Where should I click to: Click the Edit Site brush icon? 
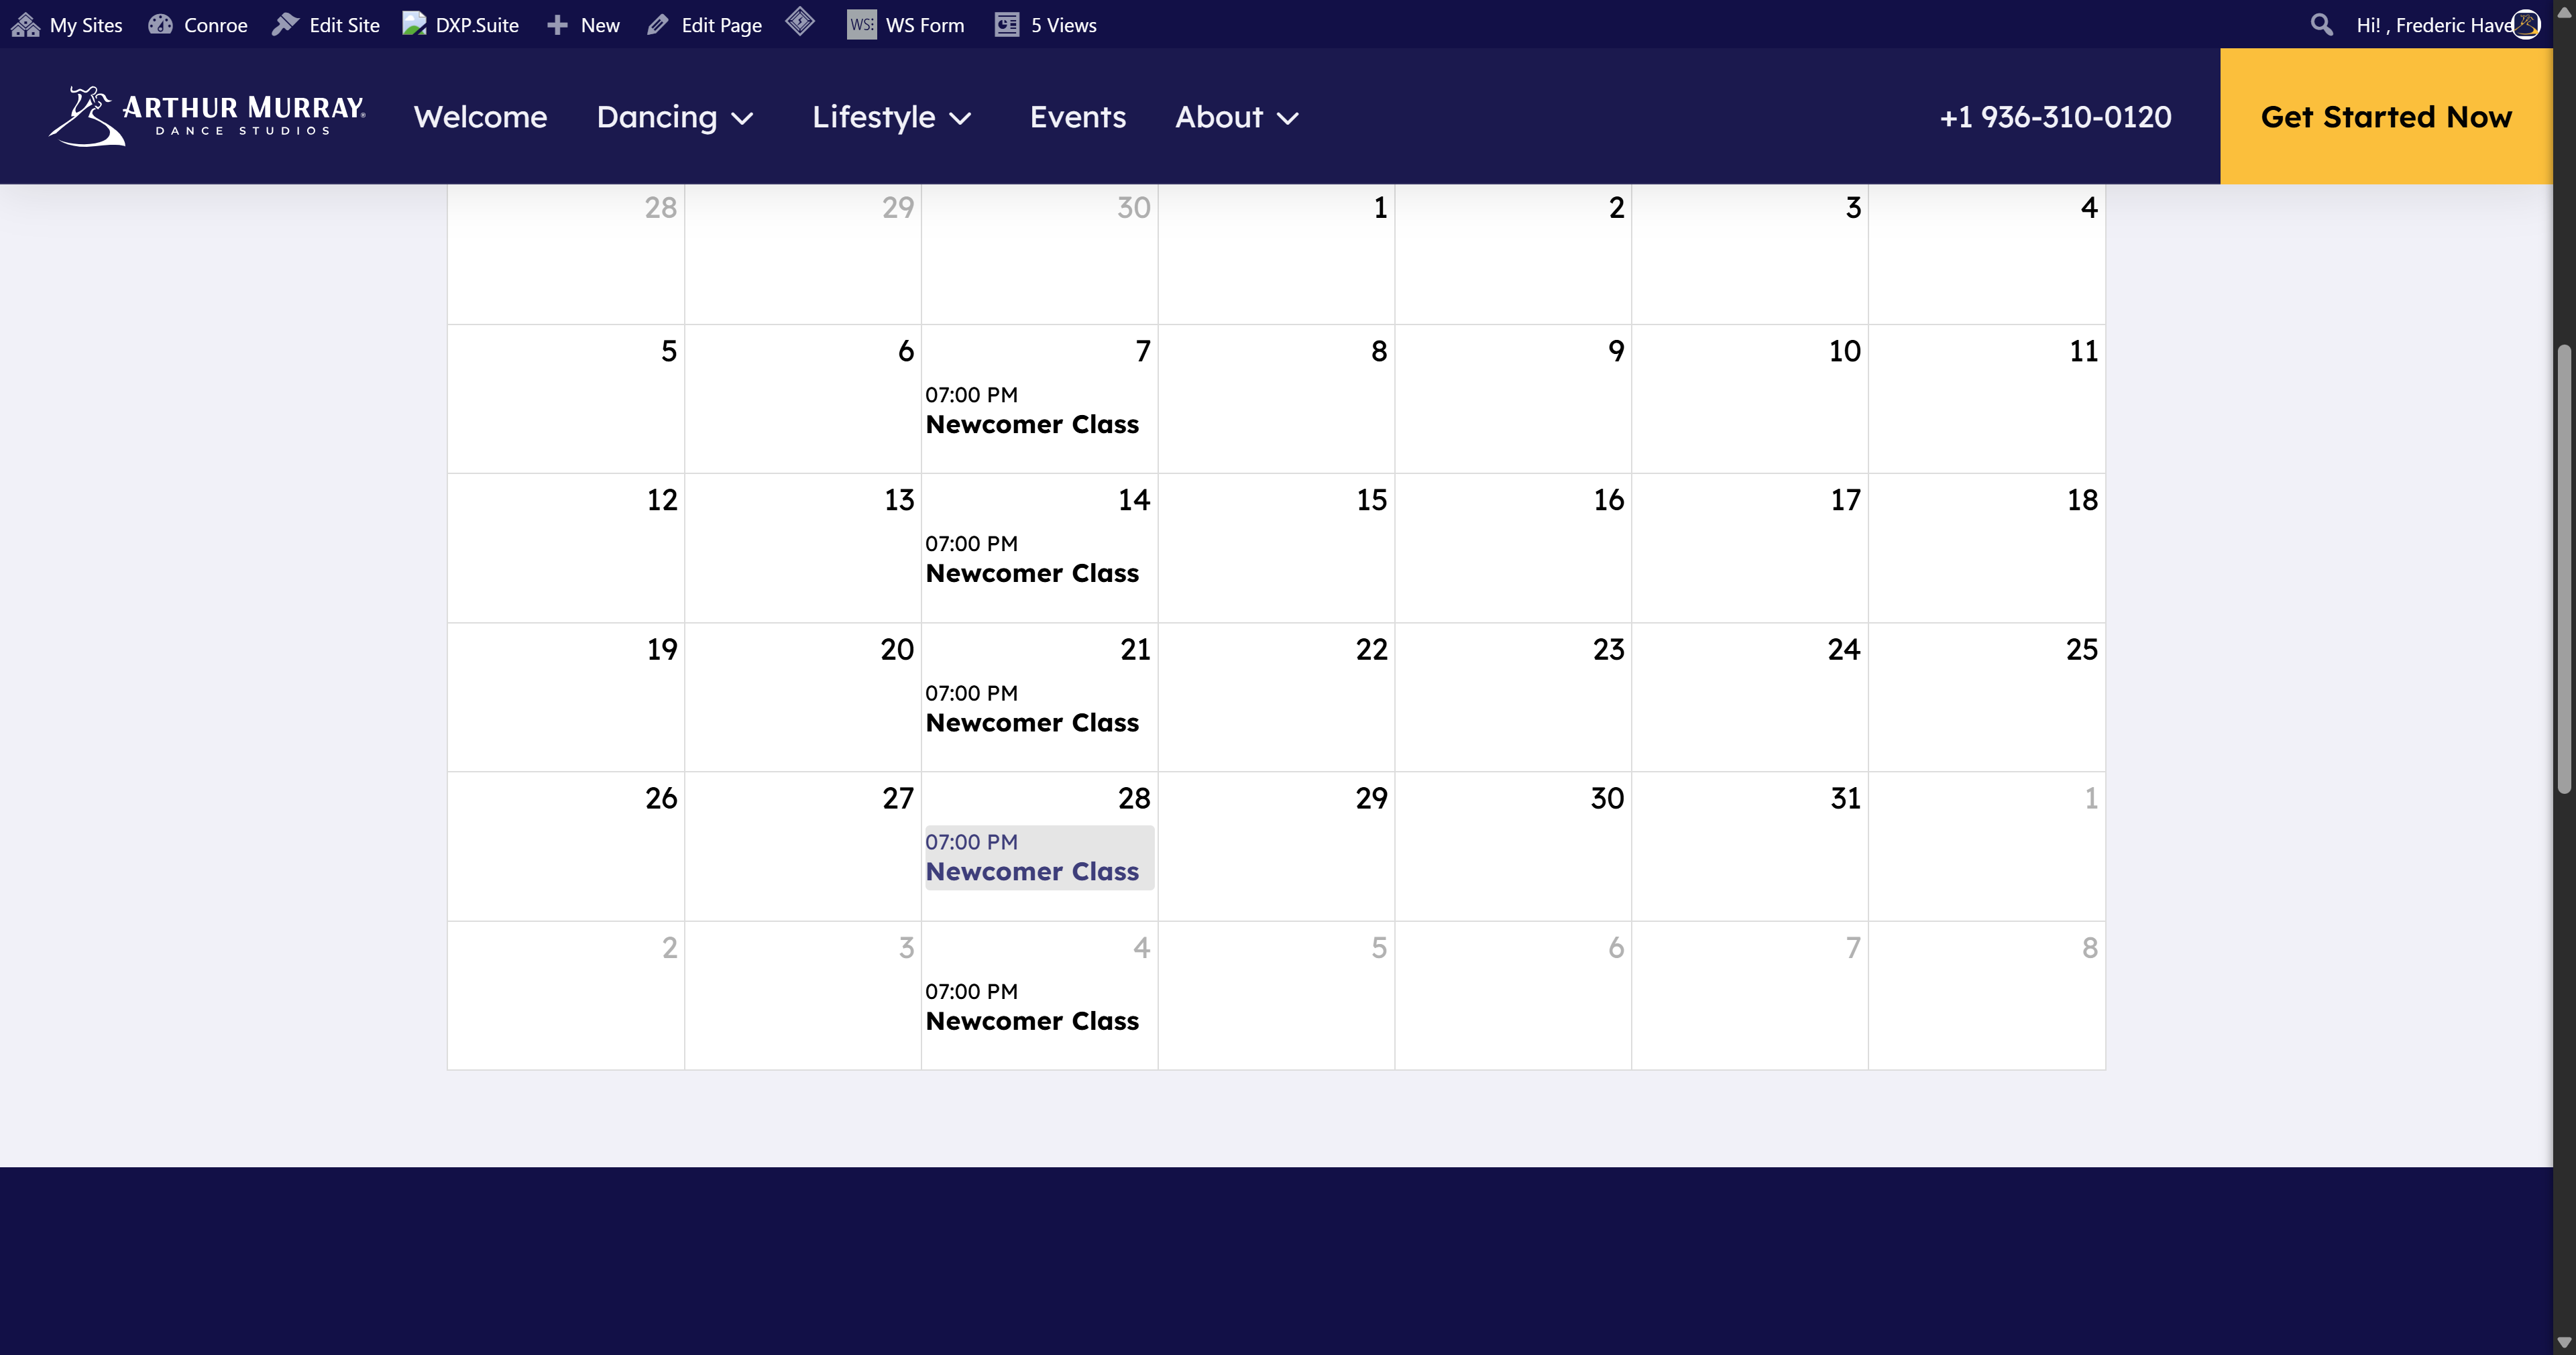pyautogui.click(x=286, y=25)
